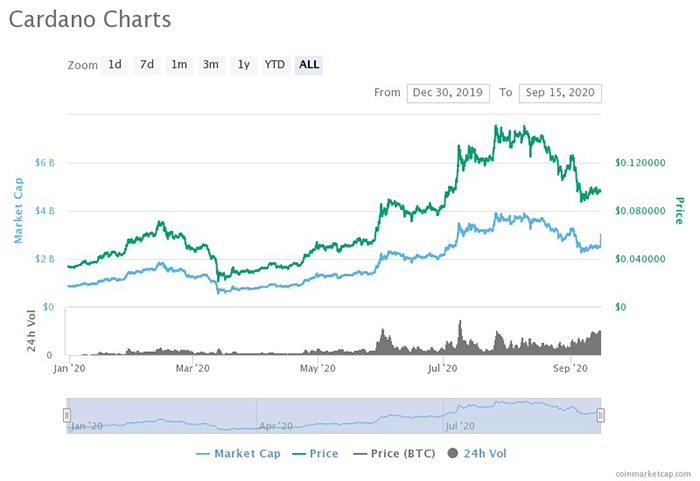
Task: Select the 1d zoom range
Action: click(115, 65)
